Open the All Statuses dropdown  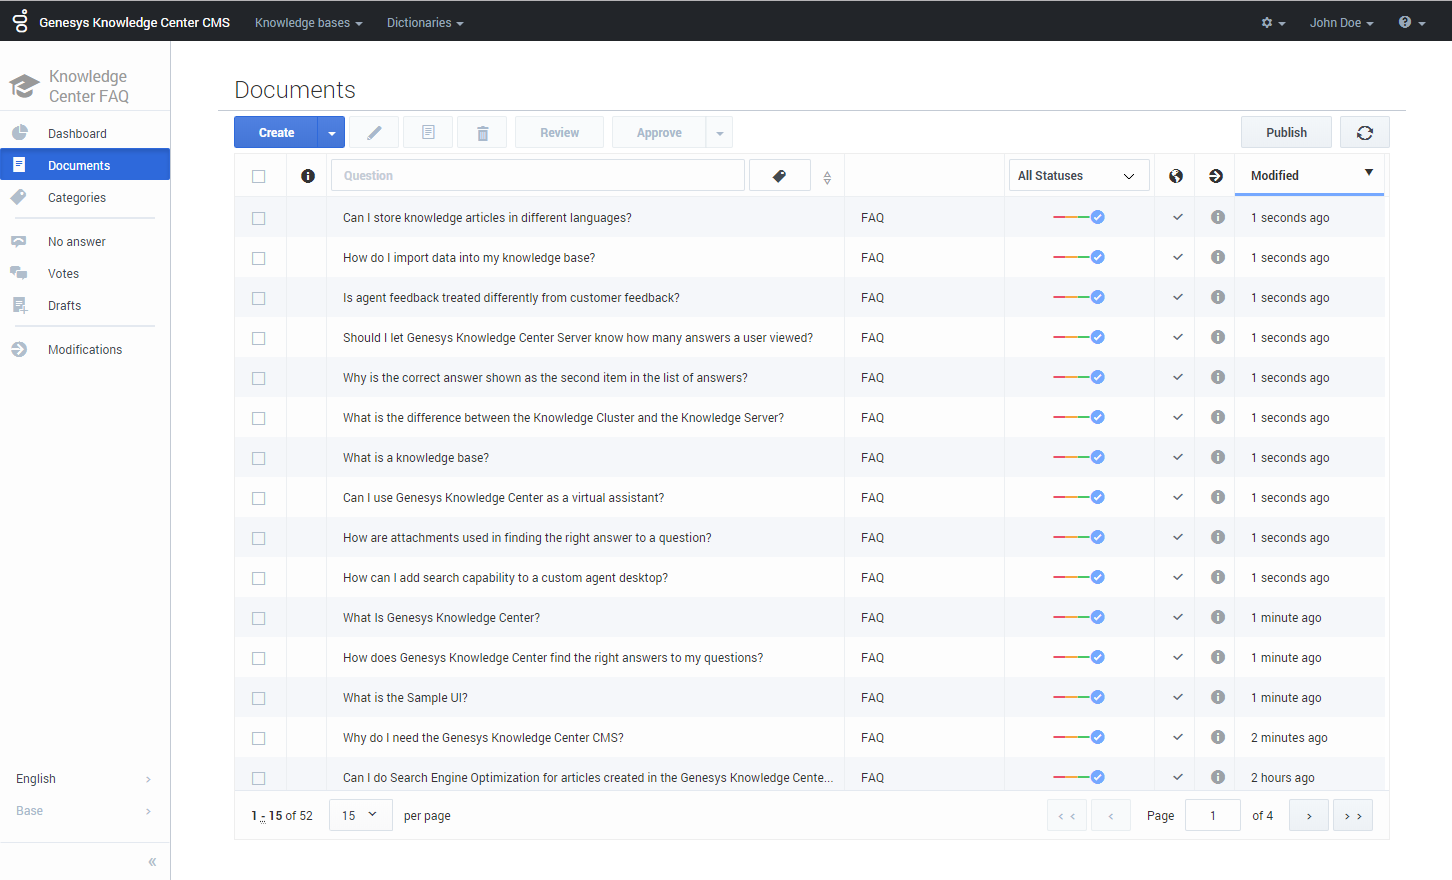(x=1079, y=175)
